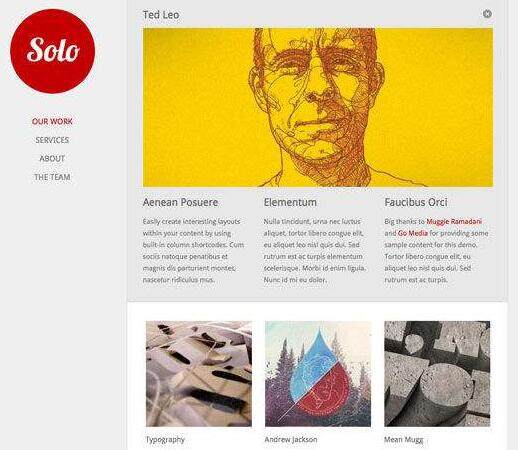Click the Faucibus Orci column heading
This screenshot has width=518, height=450.
click(x=416, y=202)
